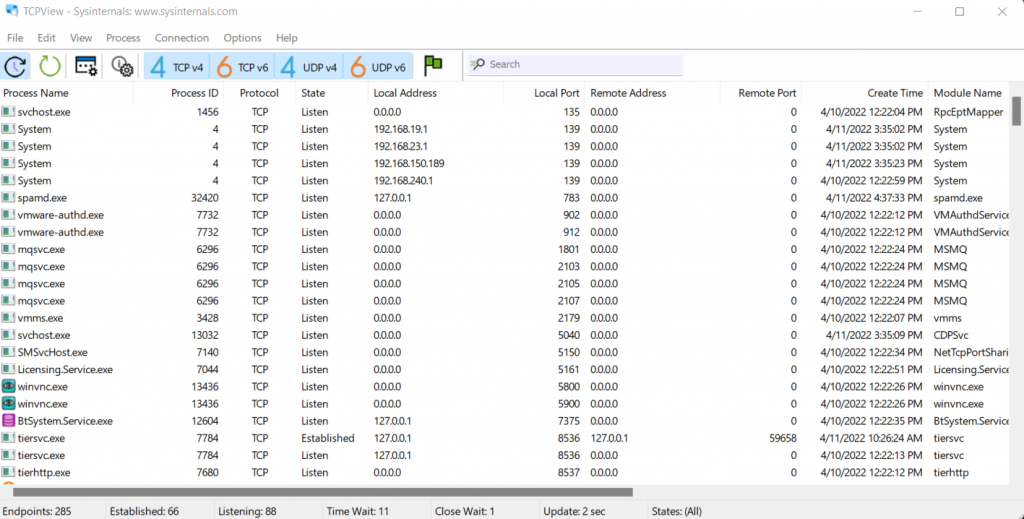Select the local address 192.168.19.1 cell
The width and height of the screenshot is (1024, 519).
point(400,129)
